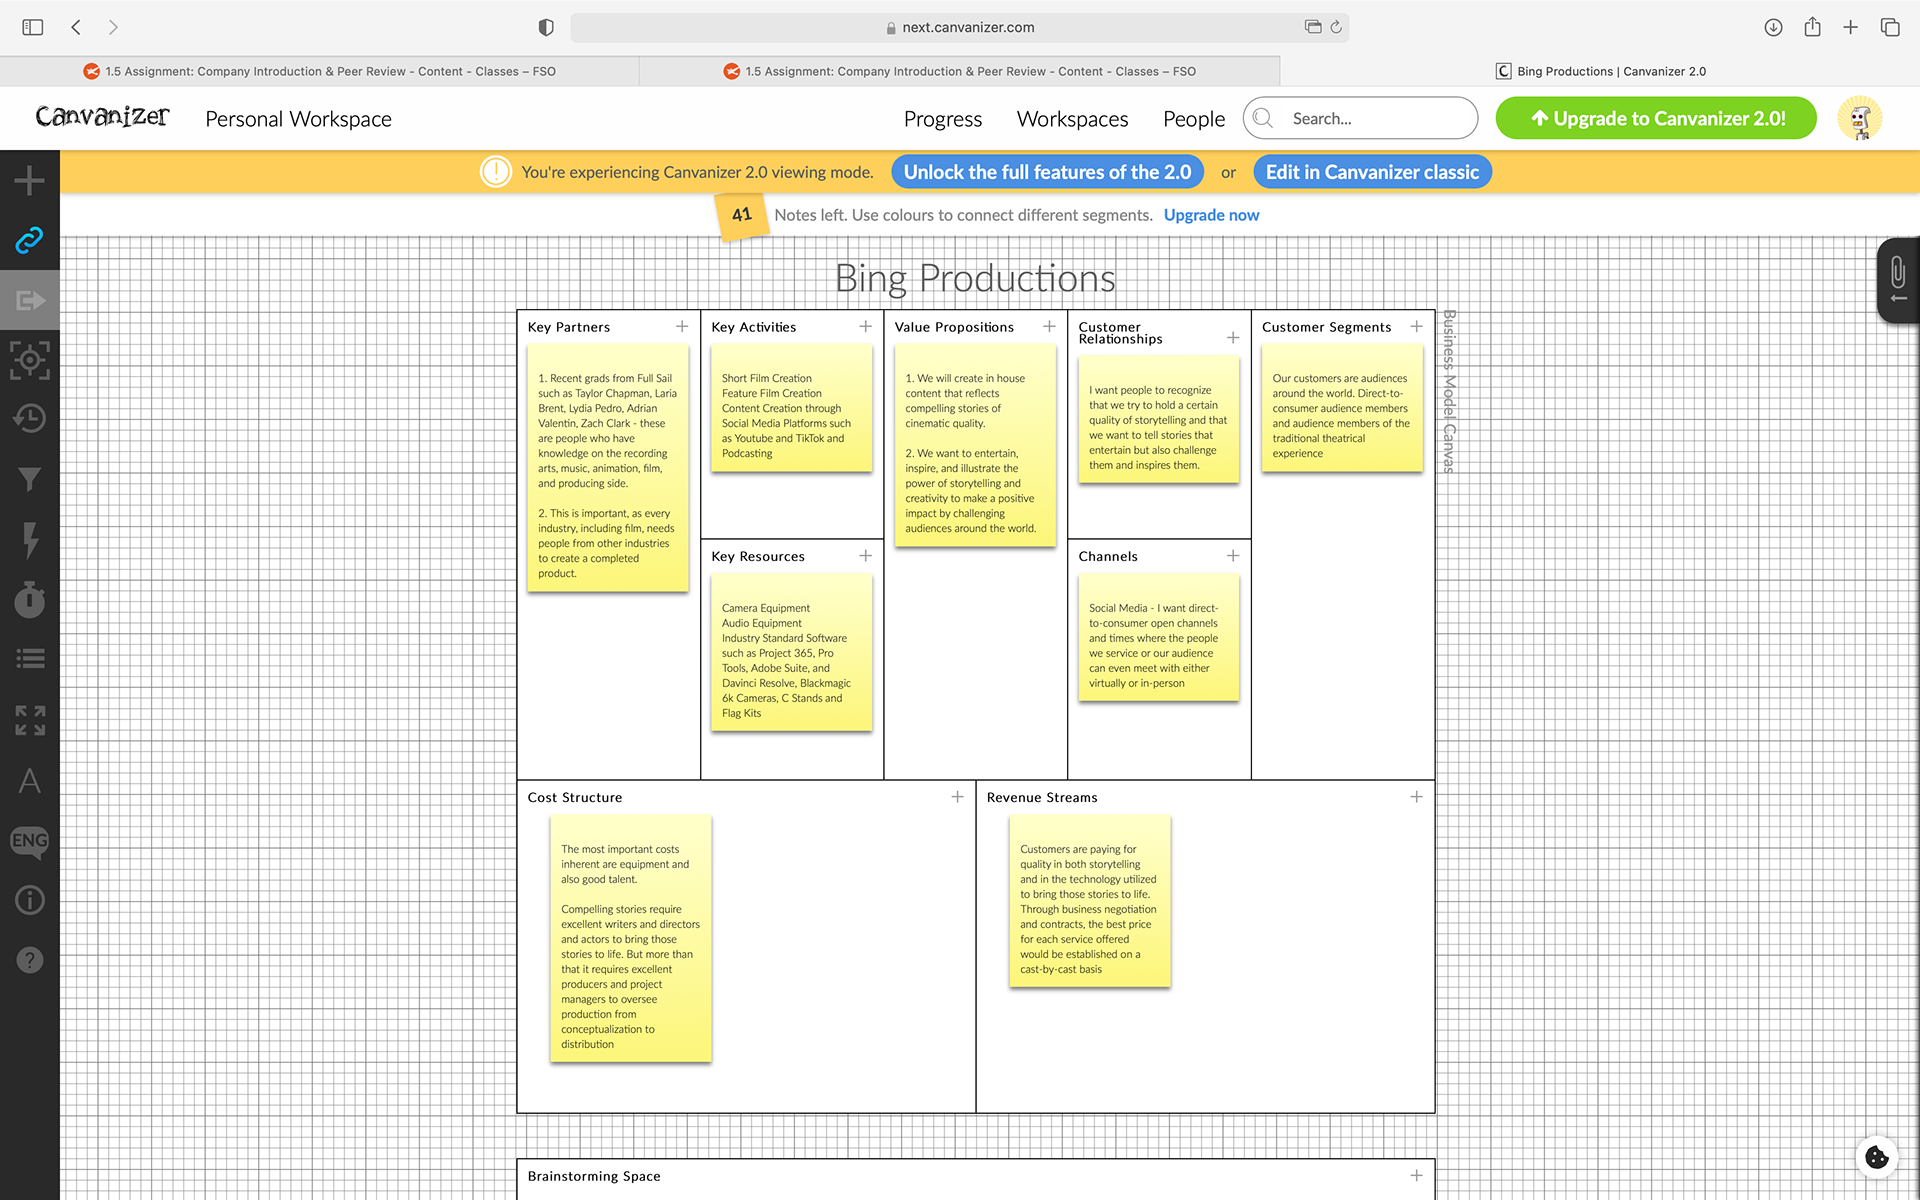The height and width of the screenshot is (1200, 1920).
Task: Click the warning exclamation icon in banner
Action: [x=496, y=172]
